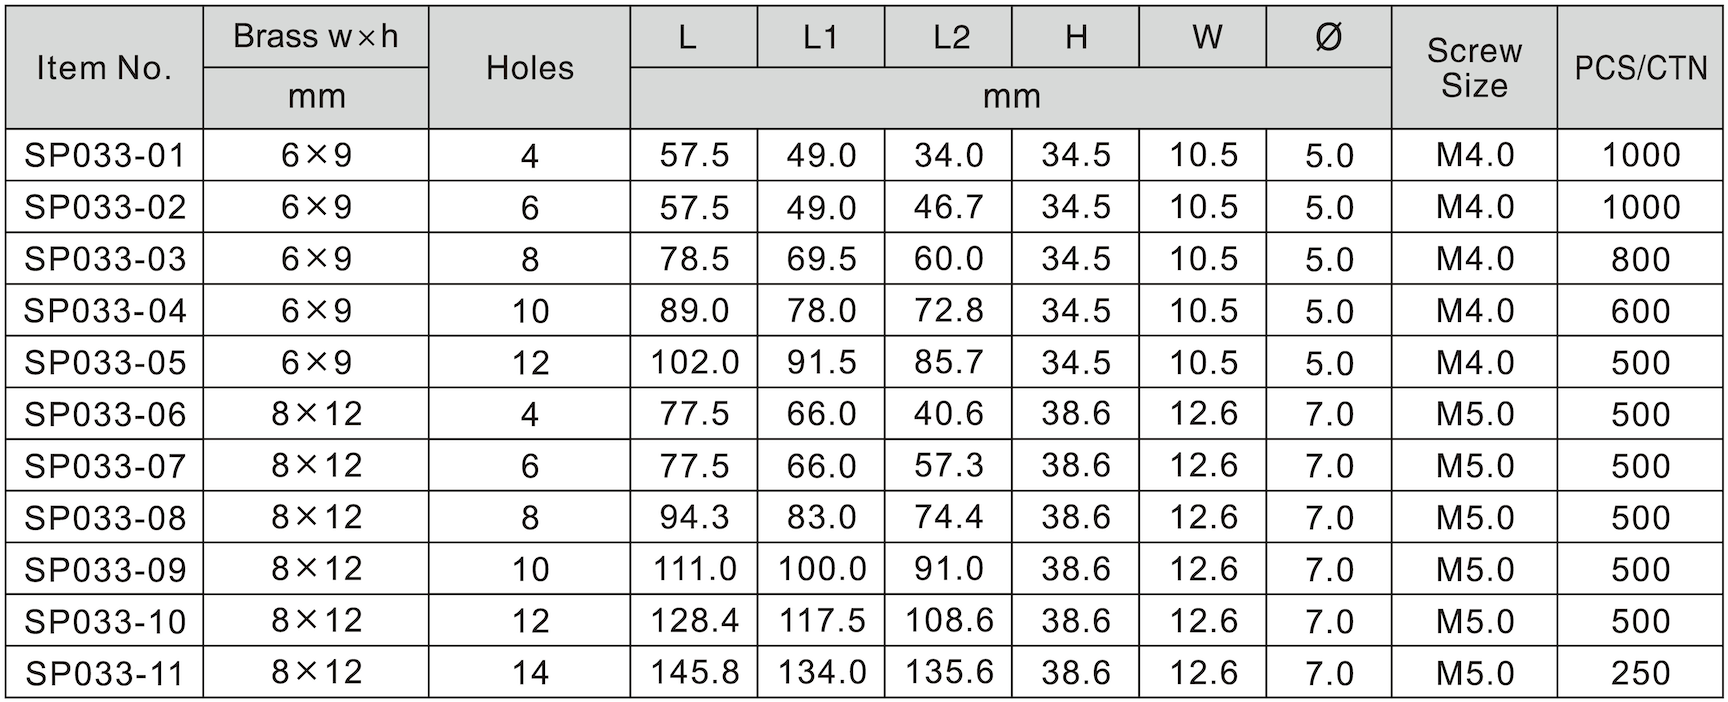
Task: Click item number SP033-05
Action: pyautogui.click(x=104, y=362)
